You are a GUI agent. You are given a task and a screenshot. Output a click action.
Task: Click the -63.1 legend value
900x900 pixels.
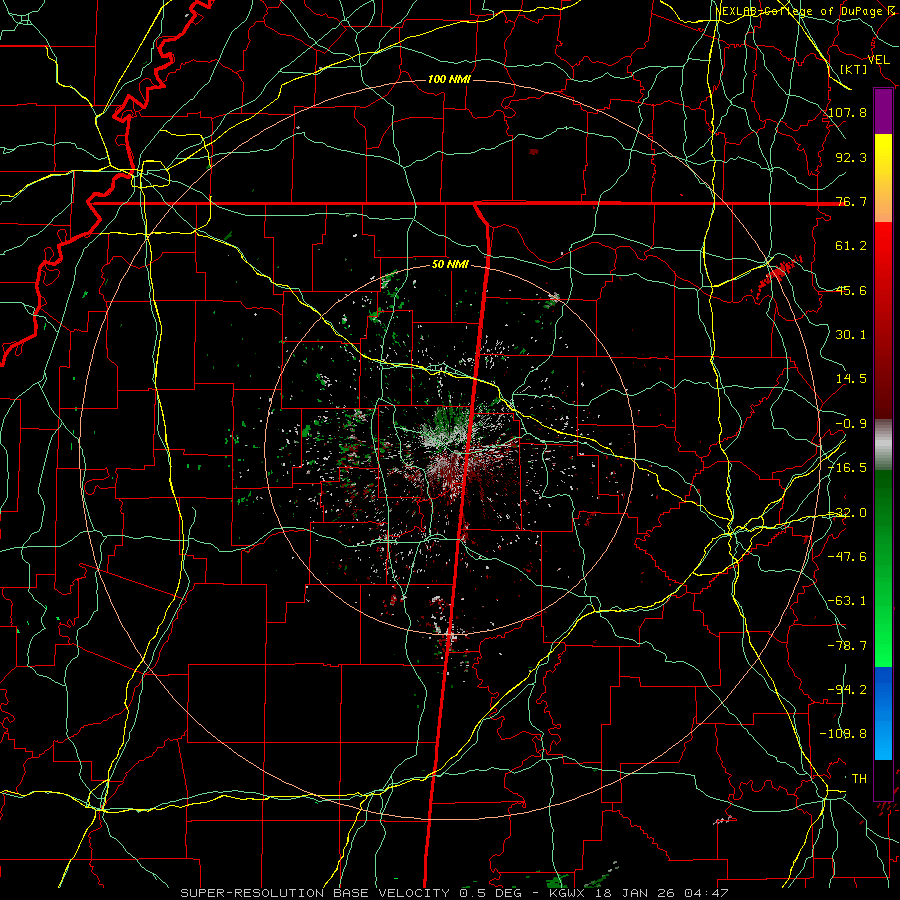(848, 601)
